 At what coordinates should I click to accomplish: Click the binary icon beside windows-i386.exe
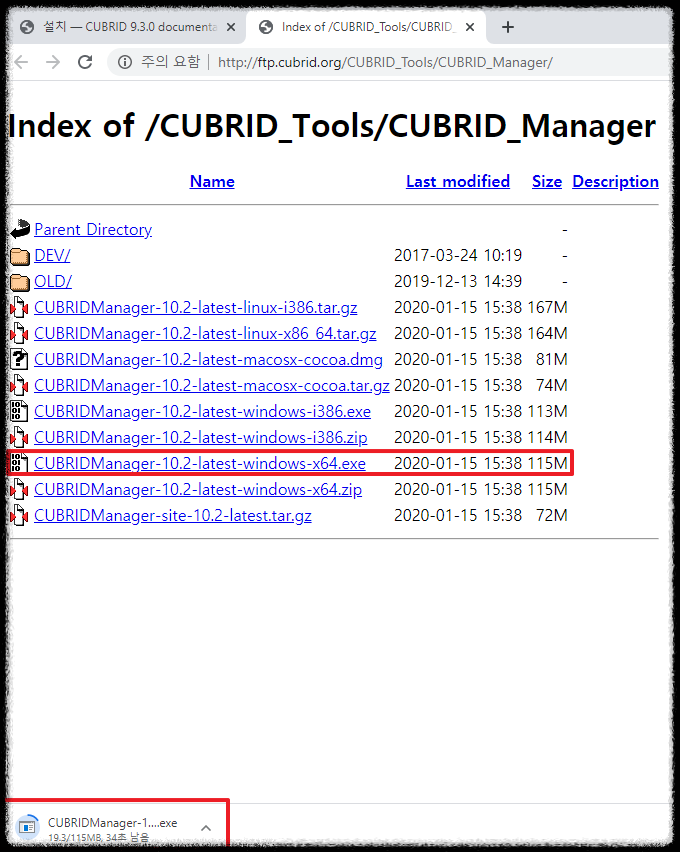pyautogui.click(x=20, y=411)
